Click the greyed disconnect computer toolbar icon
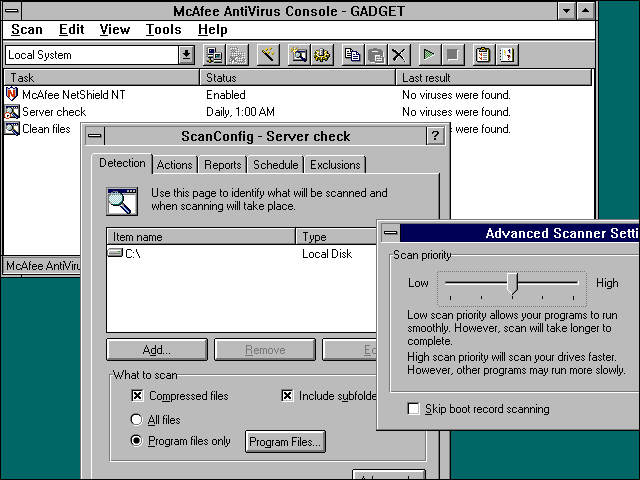 [x=238, y=55]
